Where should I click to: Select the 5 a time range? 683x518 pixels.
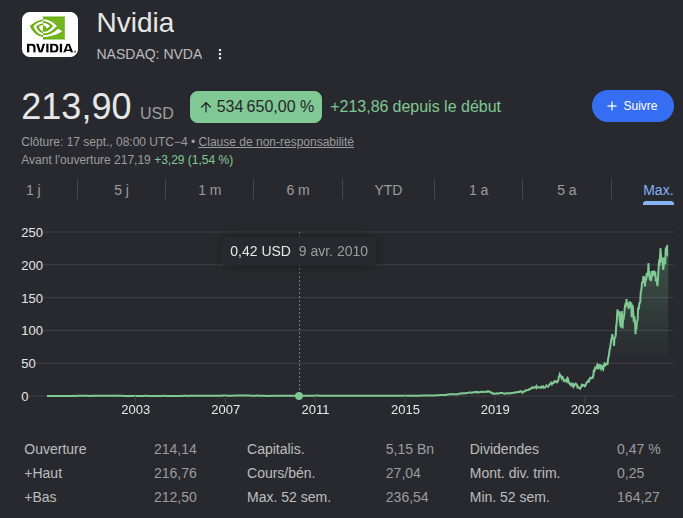[x=567, y=190]
